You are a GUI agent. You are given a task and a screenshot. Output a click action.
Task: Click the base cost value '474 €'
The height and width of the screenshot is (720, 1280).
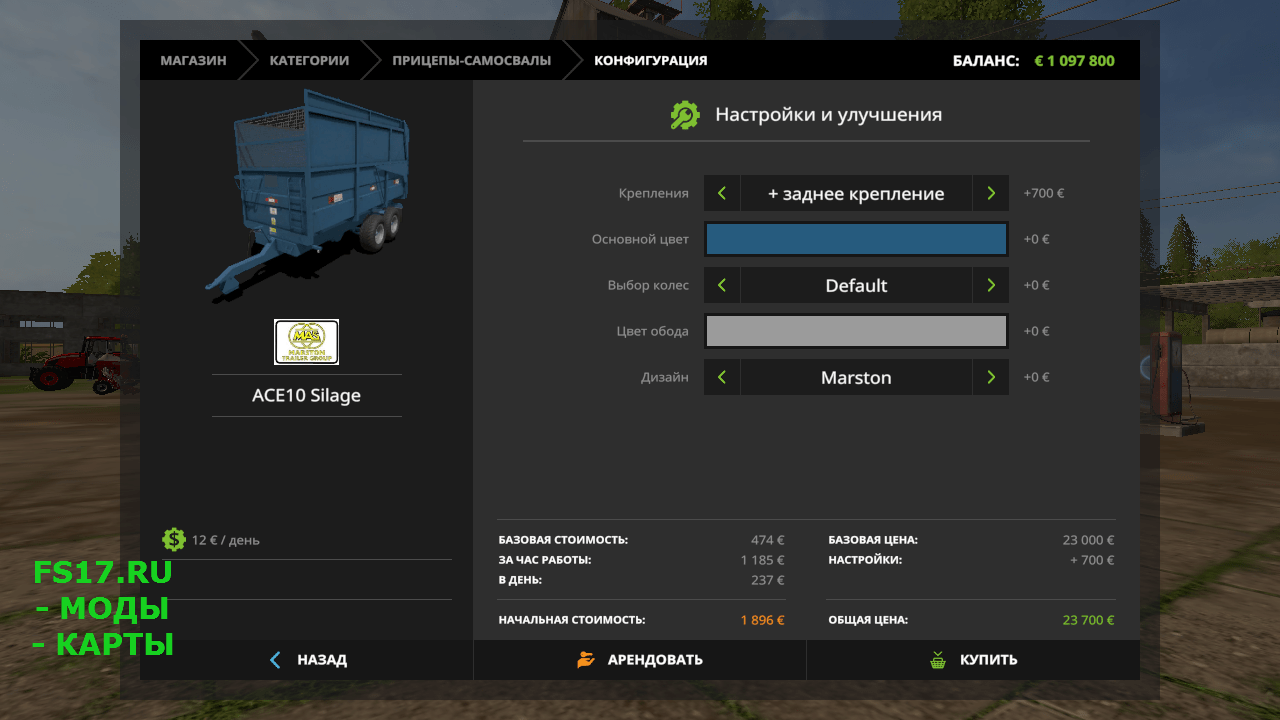(x=768, y=540)
